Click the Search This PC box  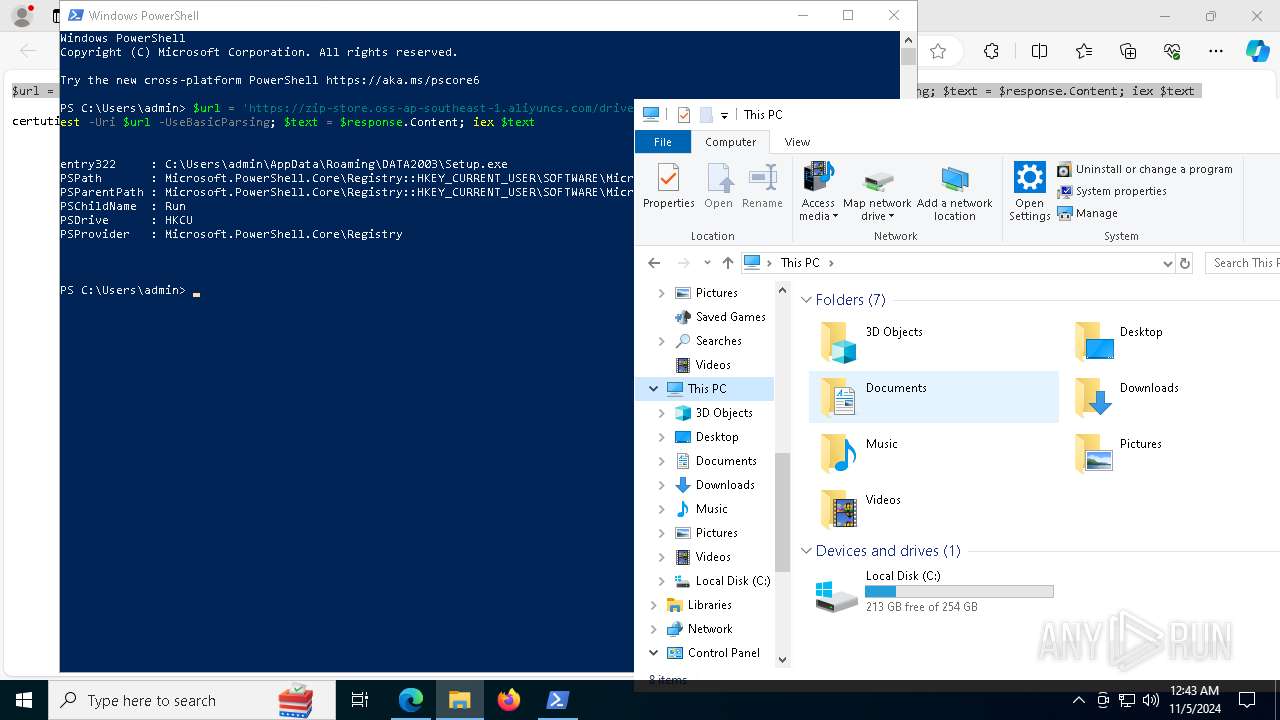click(1243, 263)
